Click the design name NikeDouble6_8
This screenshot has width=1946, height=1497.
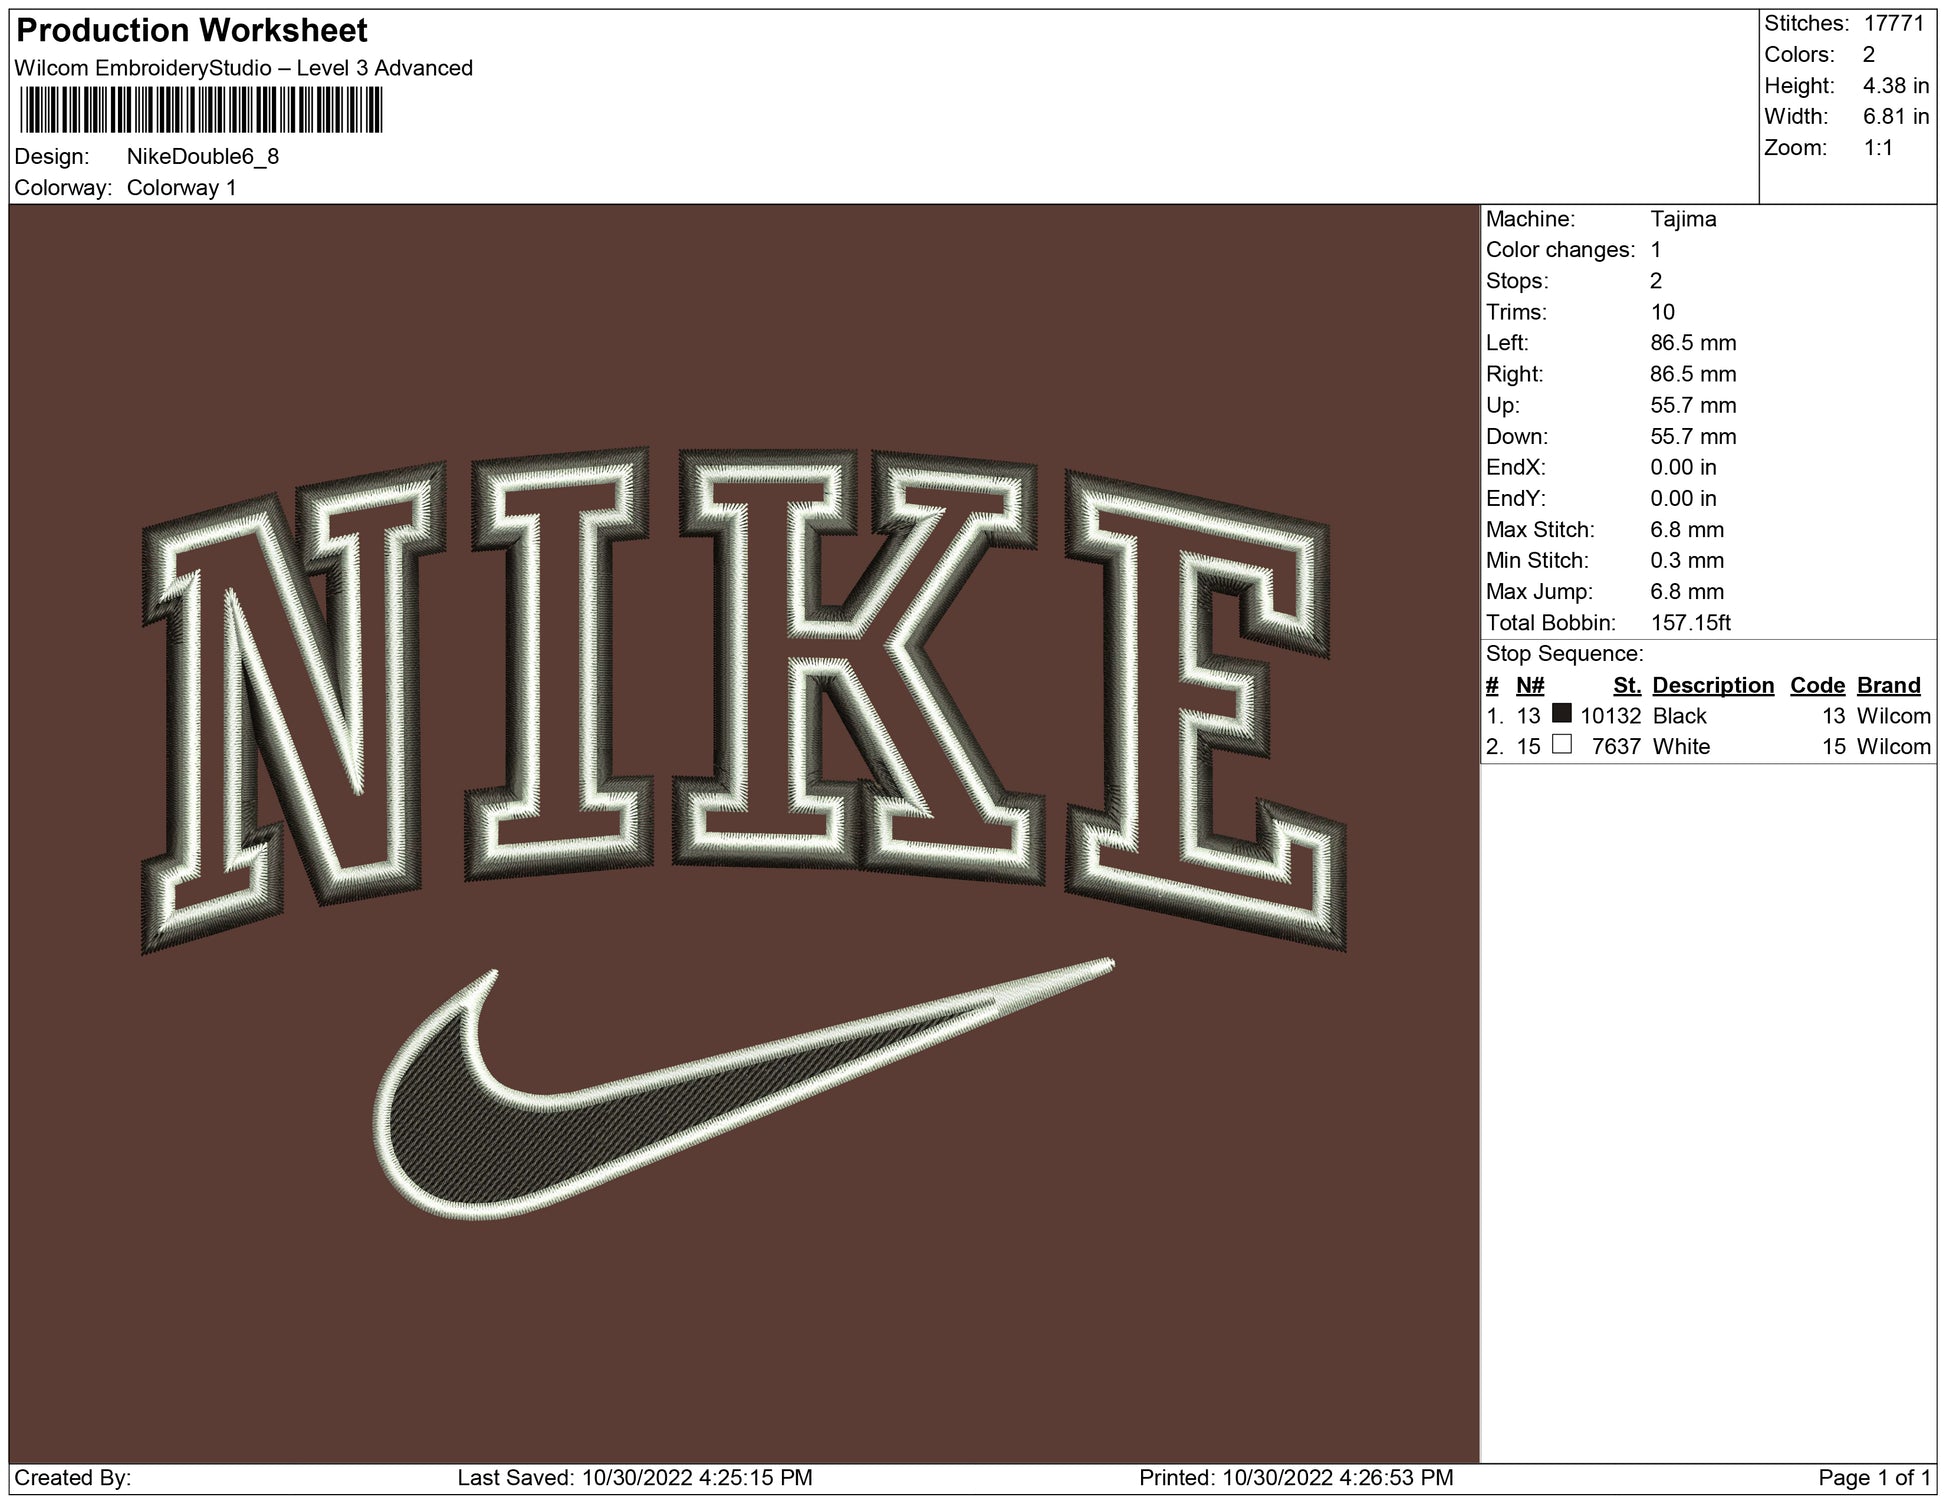coord(203,157)
